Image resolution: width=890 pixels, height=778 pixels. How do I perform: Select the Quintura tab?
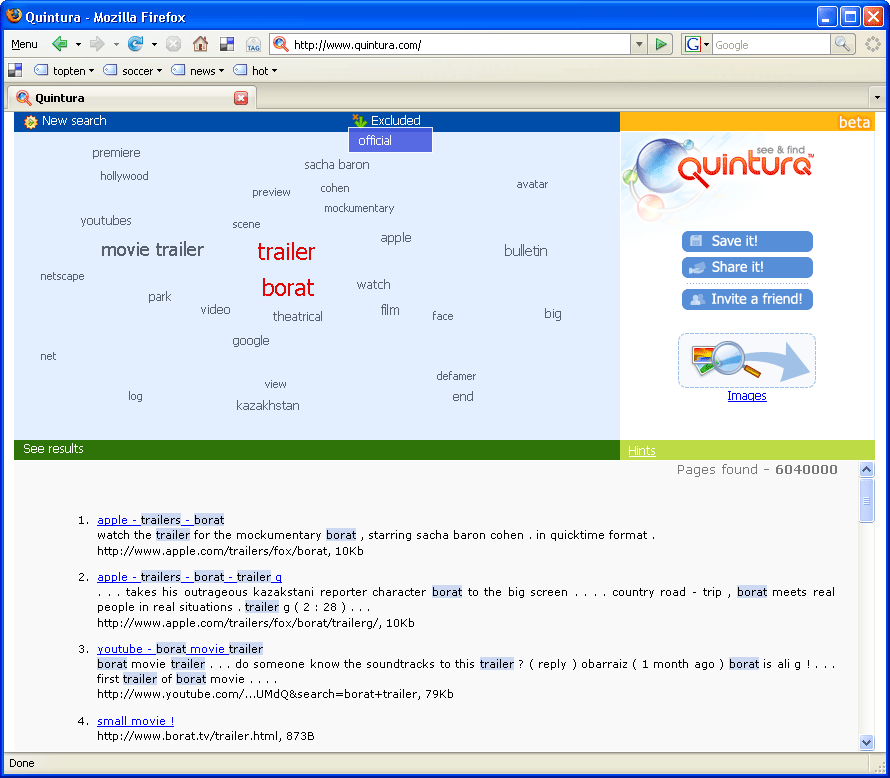[131, 98]
